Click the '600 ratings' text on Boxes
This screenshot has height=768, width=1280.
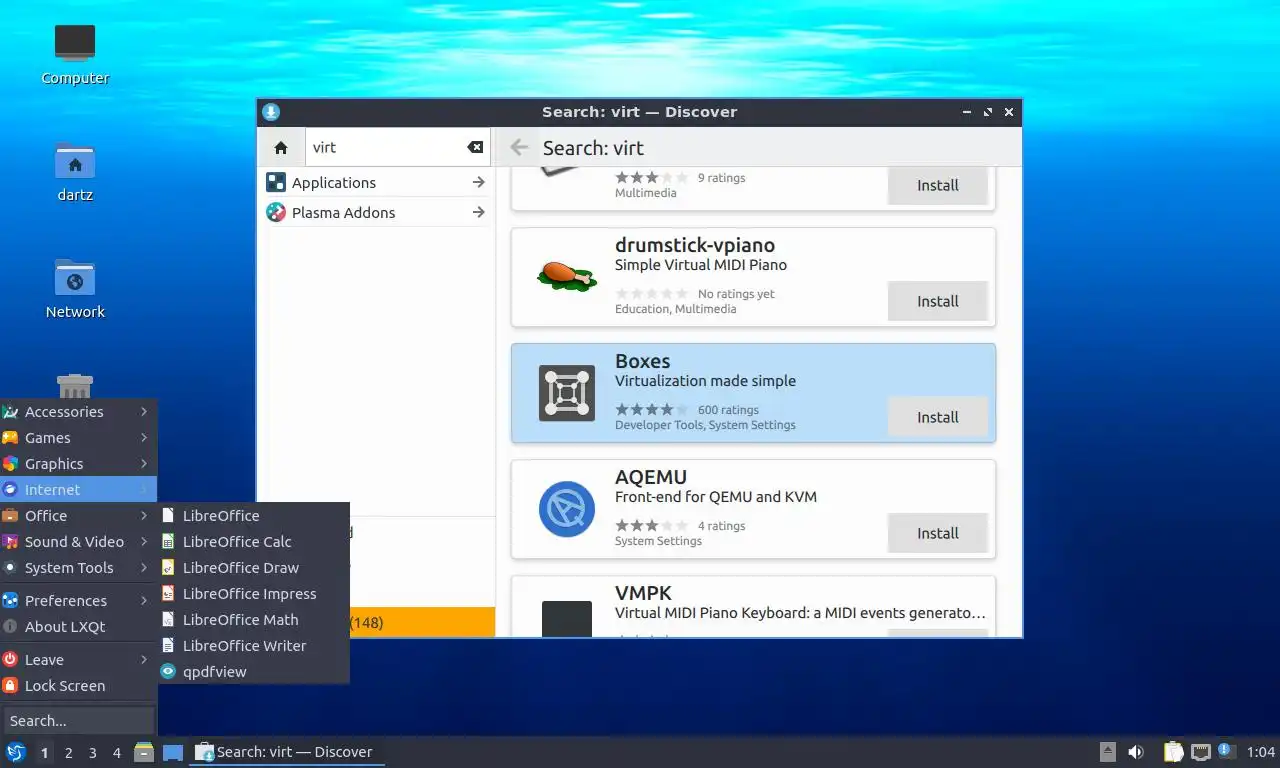click(x=728, y=410)
